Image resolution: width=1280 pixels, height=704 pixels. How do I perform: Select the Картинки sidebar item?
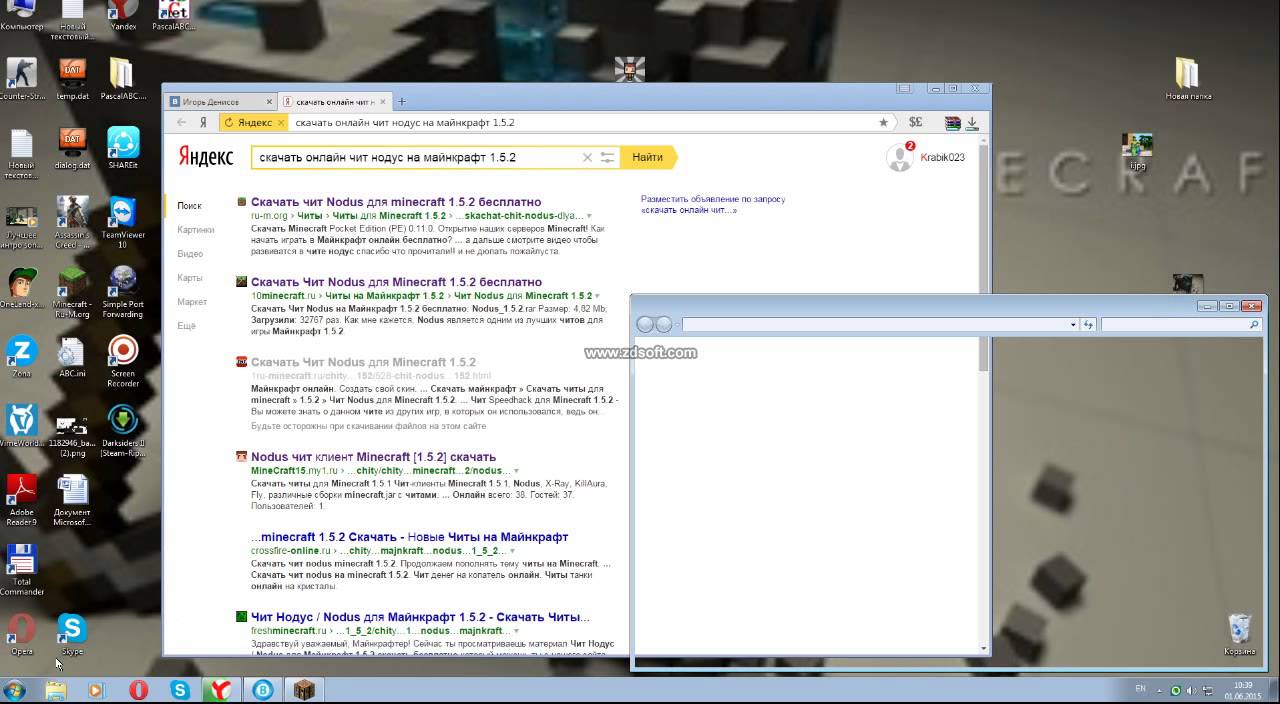[x=196, y=230]
